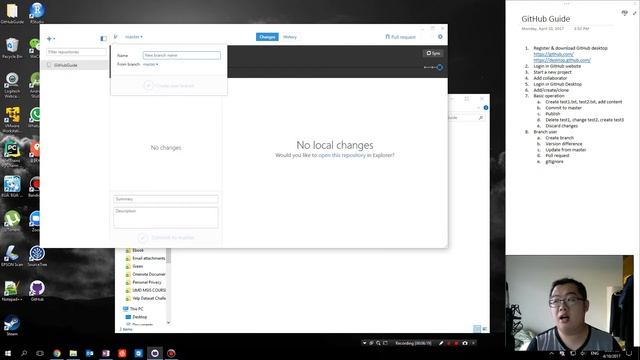Image resolution: width=640 pixels, height=360 pixels.
Task: Open the GitHubGuide folder on desktop
Action: coord(12,13)
